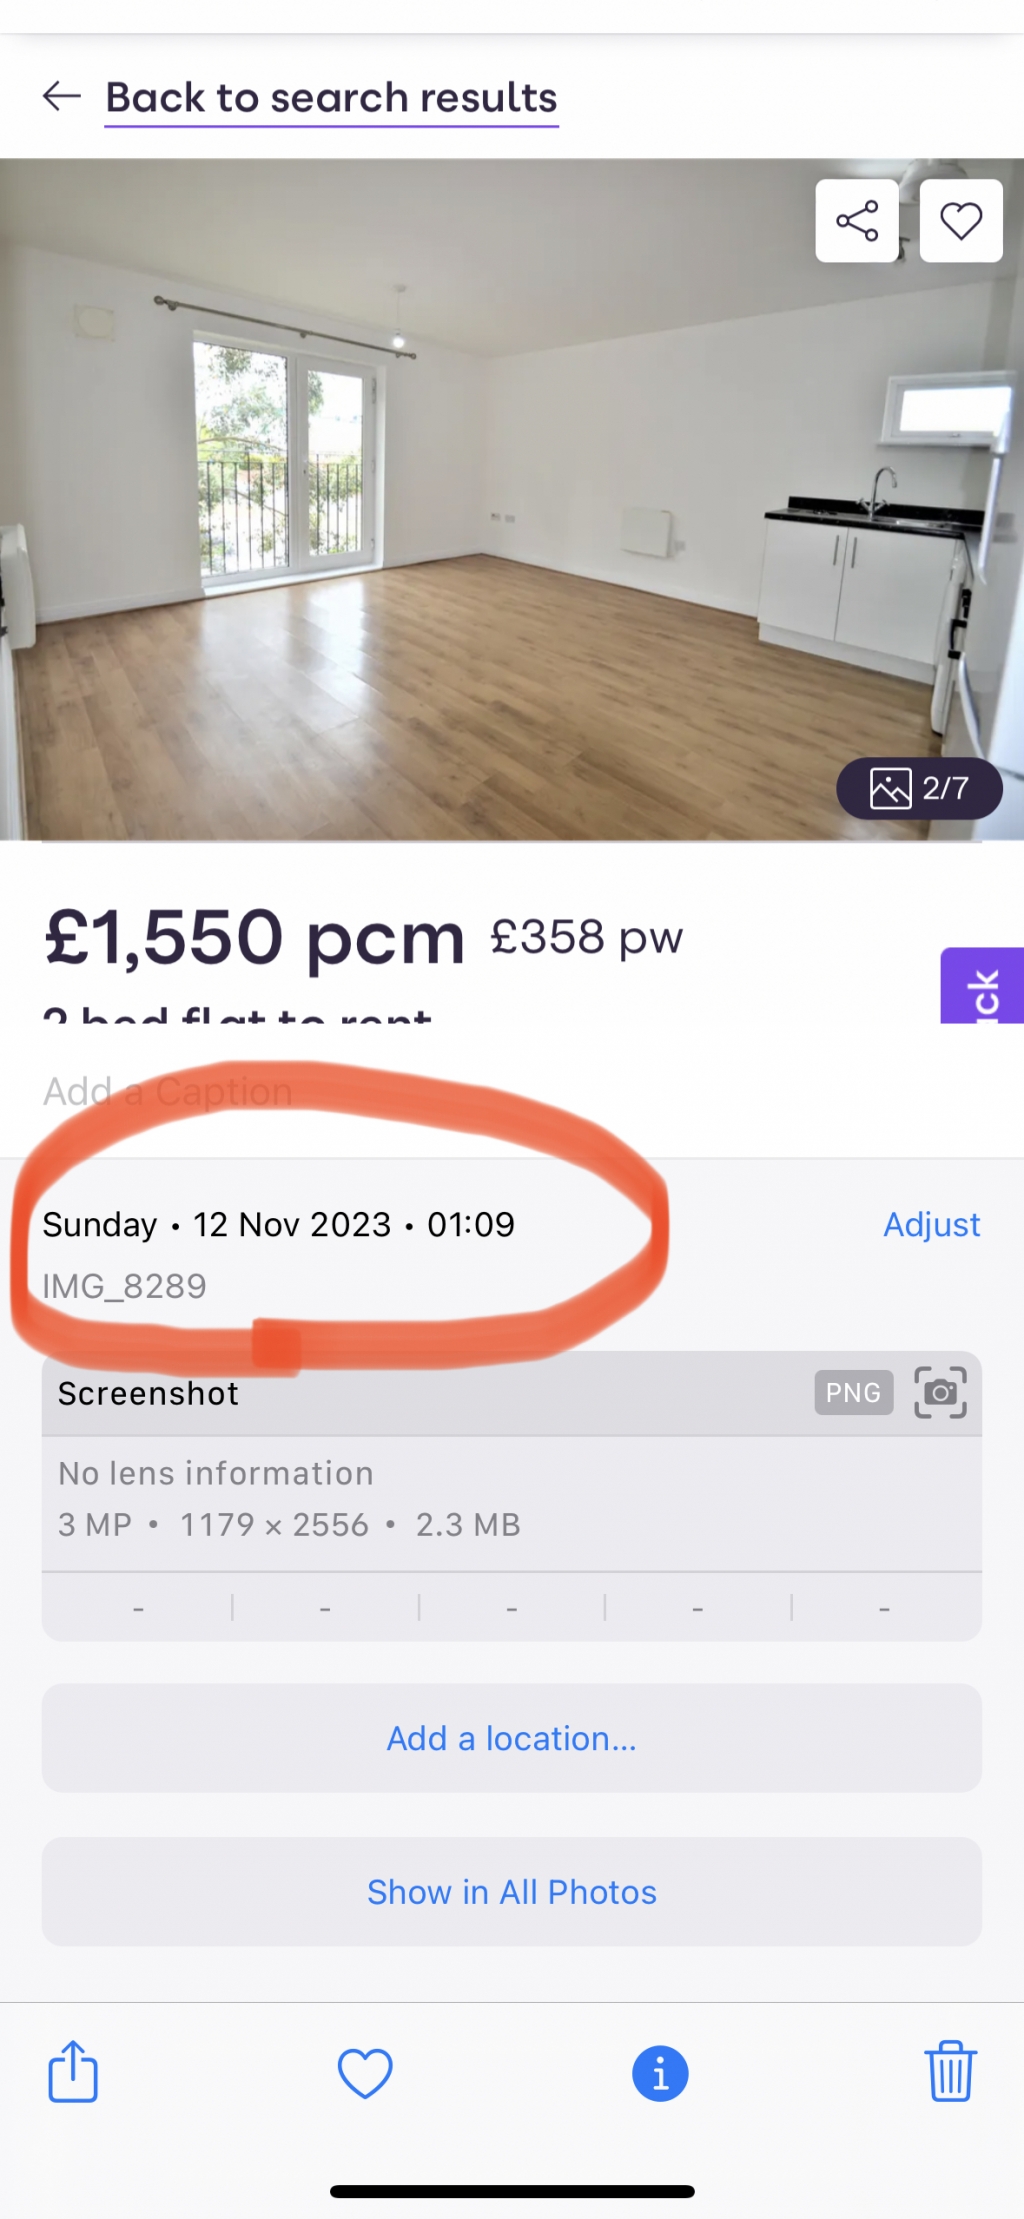Toggle the info panel button
The width and height of the screenshot is (1024, 2219).
(x=660, y=2073)
